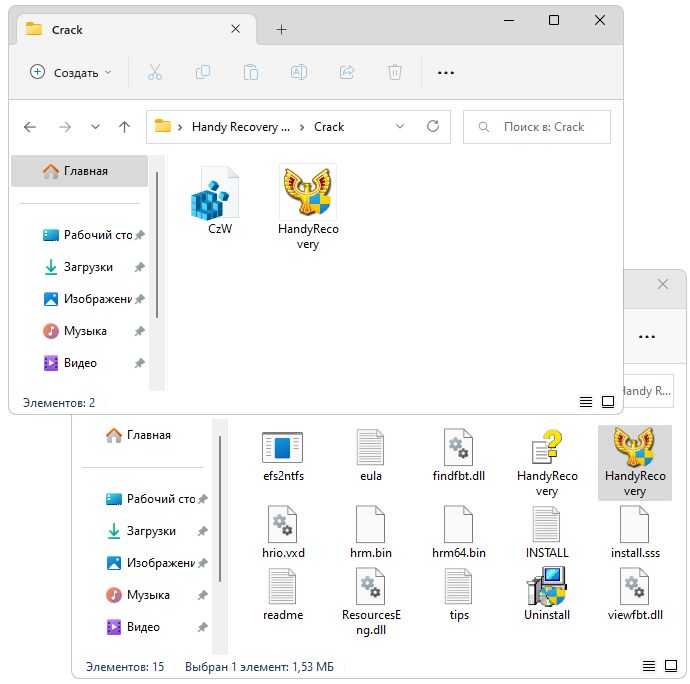Unpin Загрузки via pin icon in Crack sidebar
Image resolution: width=690 pixels, height=684 pixels.
[x=139, y=267]
